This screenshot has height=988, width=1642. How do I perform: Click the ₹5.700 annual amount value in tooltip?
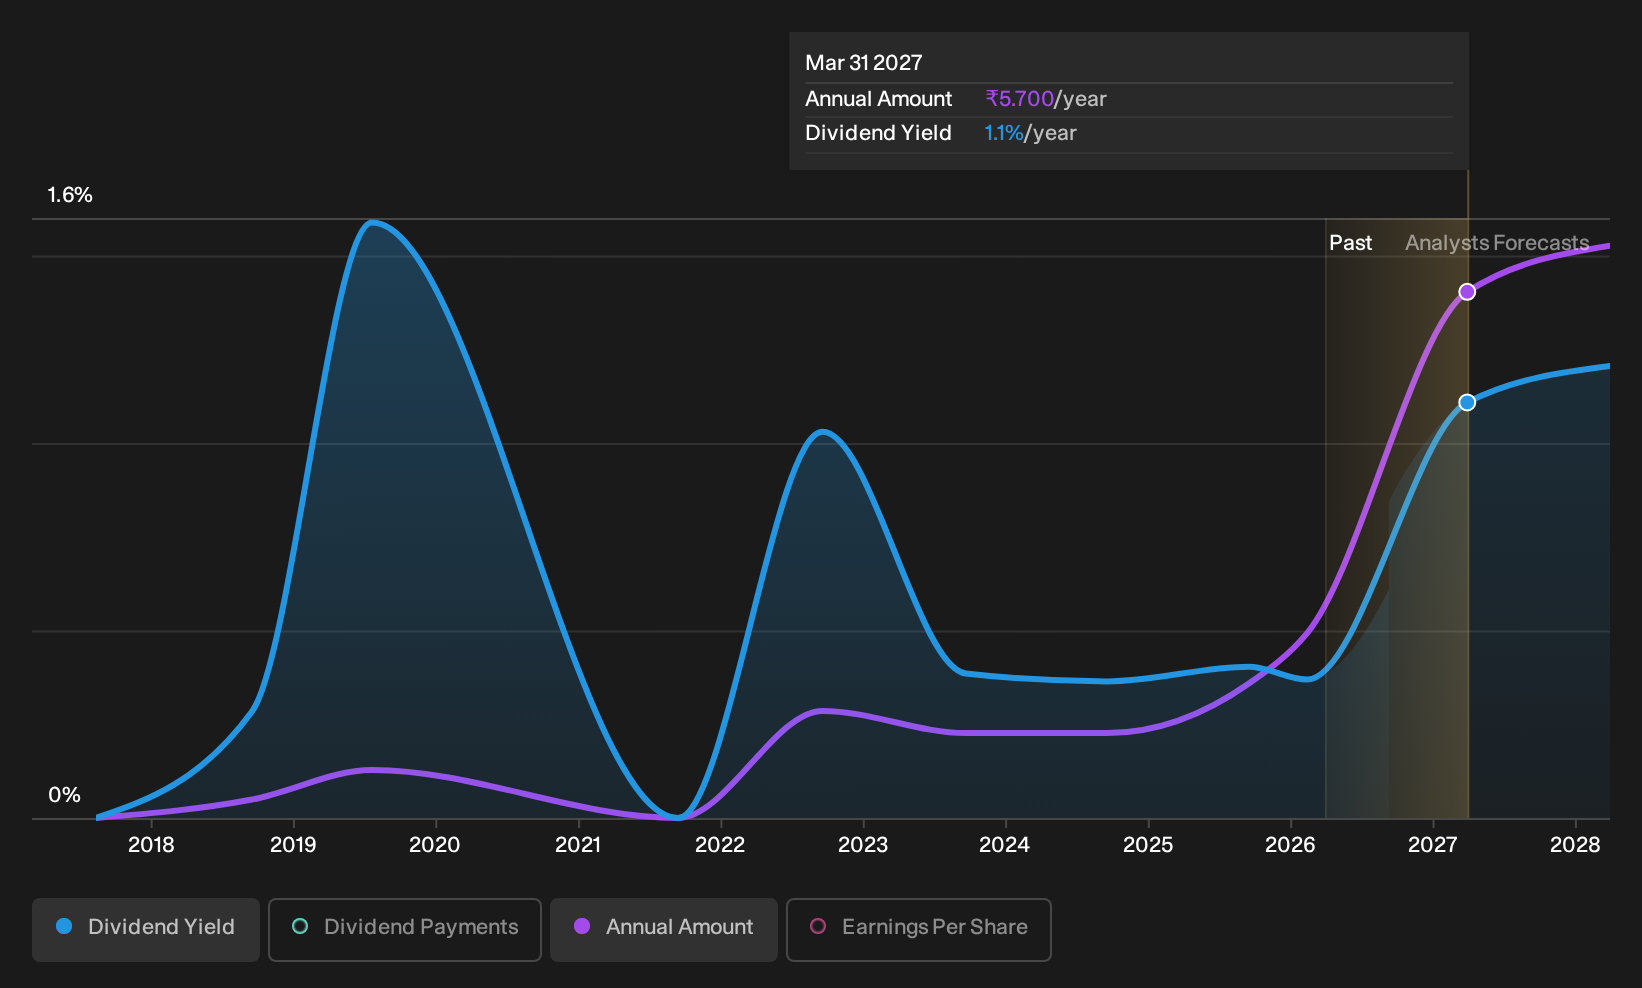point(1020,99)
